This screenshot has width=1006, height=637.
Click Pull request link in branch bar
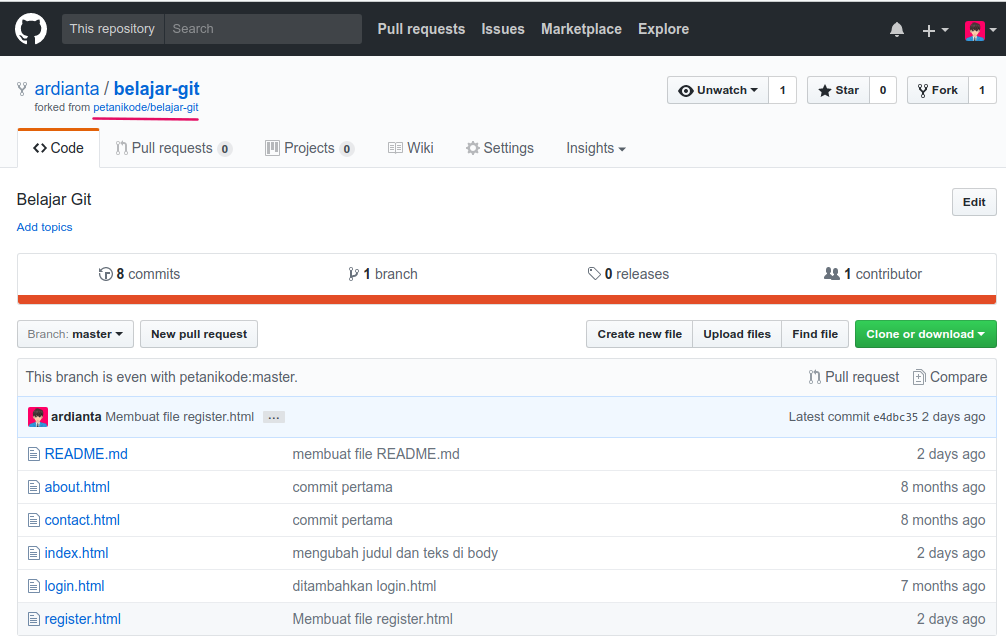tap(853, 377)
